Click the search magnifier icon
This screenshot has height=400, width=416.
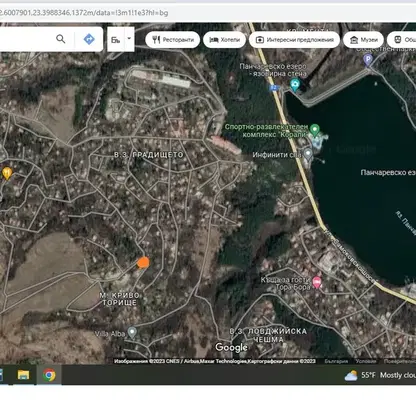[61, 39]
